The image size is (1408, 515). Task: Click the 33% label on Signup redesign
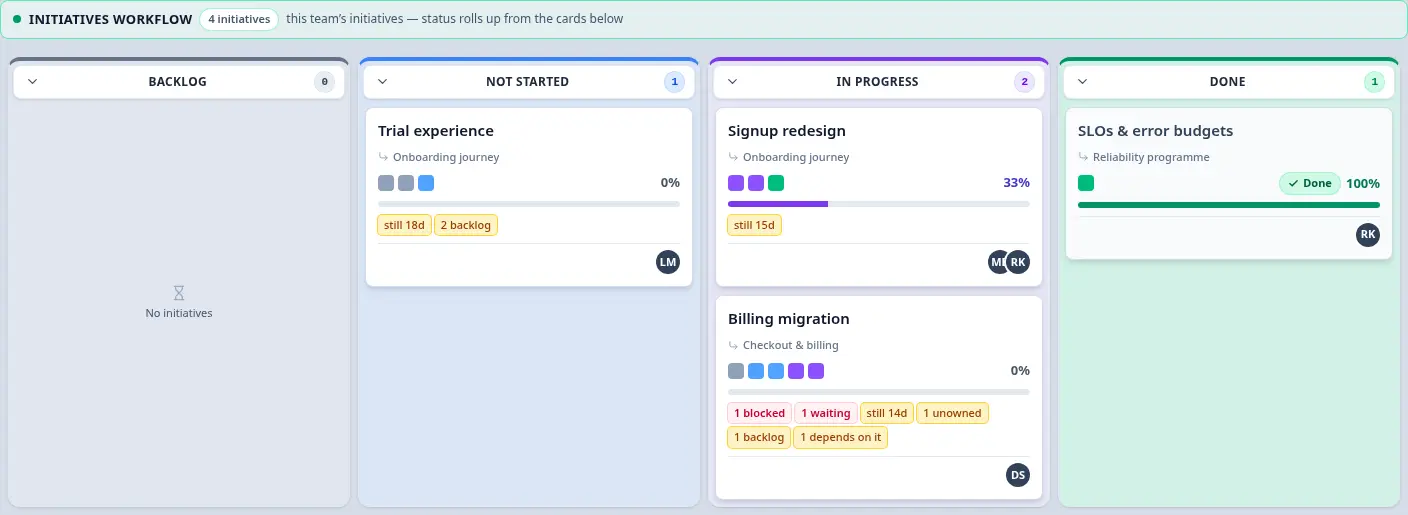(1016, 183)
